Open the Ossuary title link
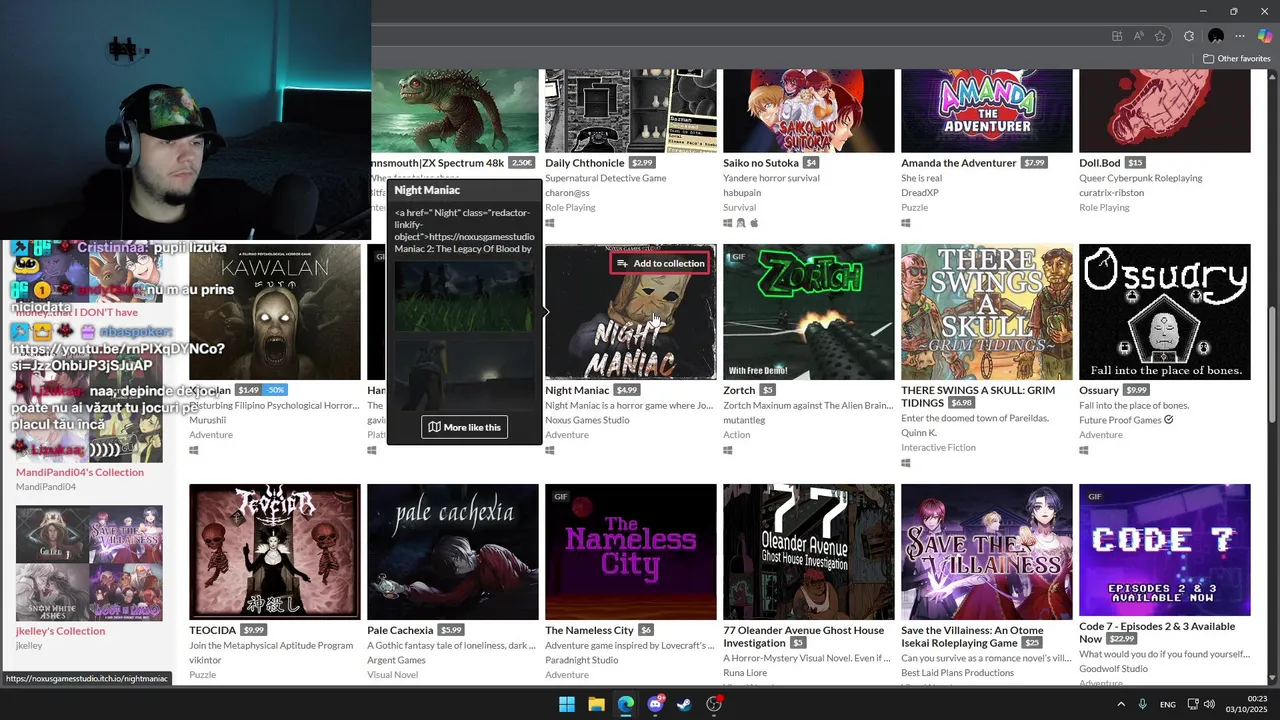Image resolution: width=1280 pixels, height=720 pixels. tap(1099, 390)
